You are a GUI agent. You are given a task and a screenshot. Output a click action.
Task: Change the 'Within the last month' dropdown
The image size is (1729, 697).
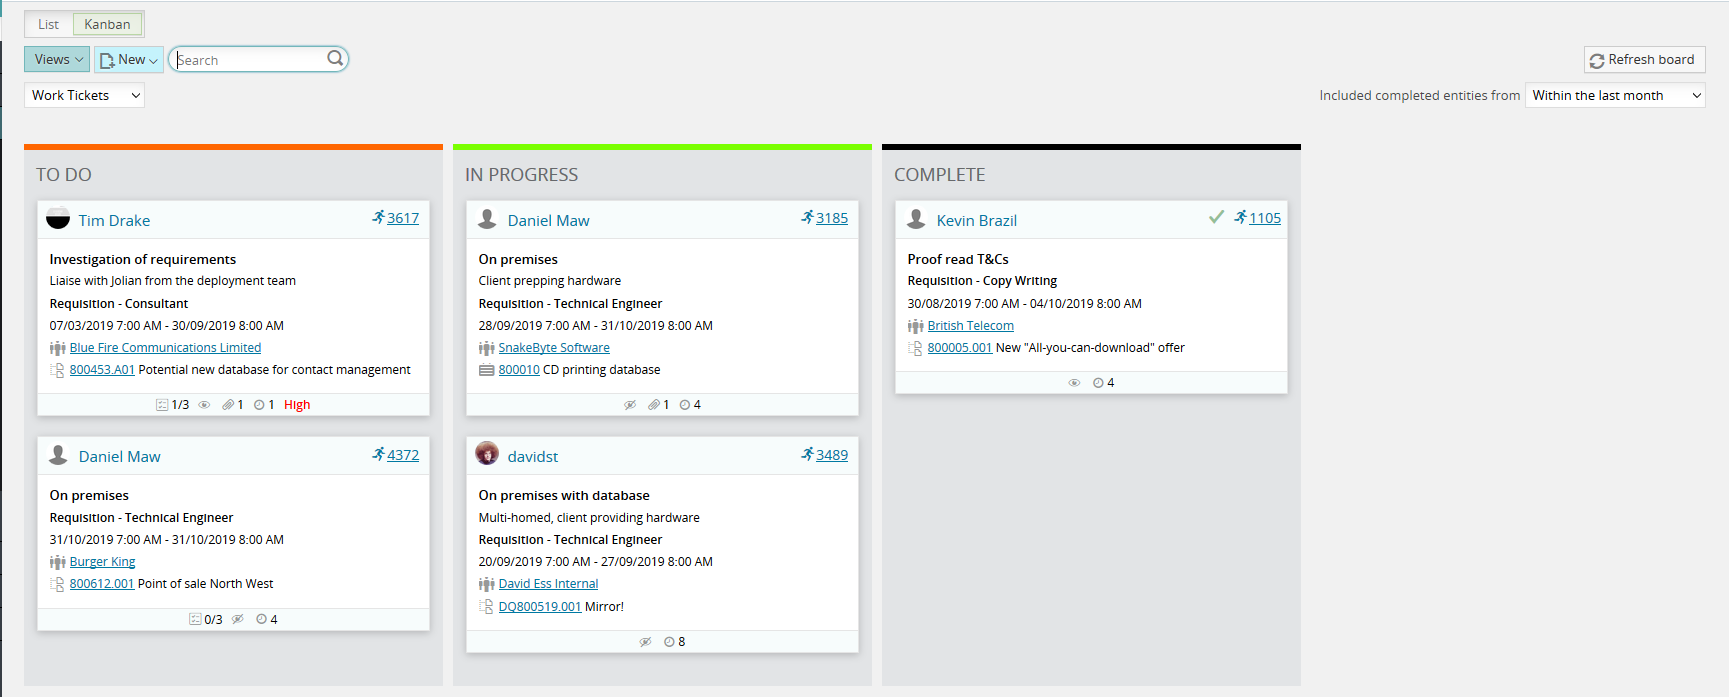[1614, 95]
